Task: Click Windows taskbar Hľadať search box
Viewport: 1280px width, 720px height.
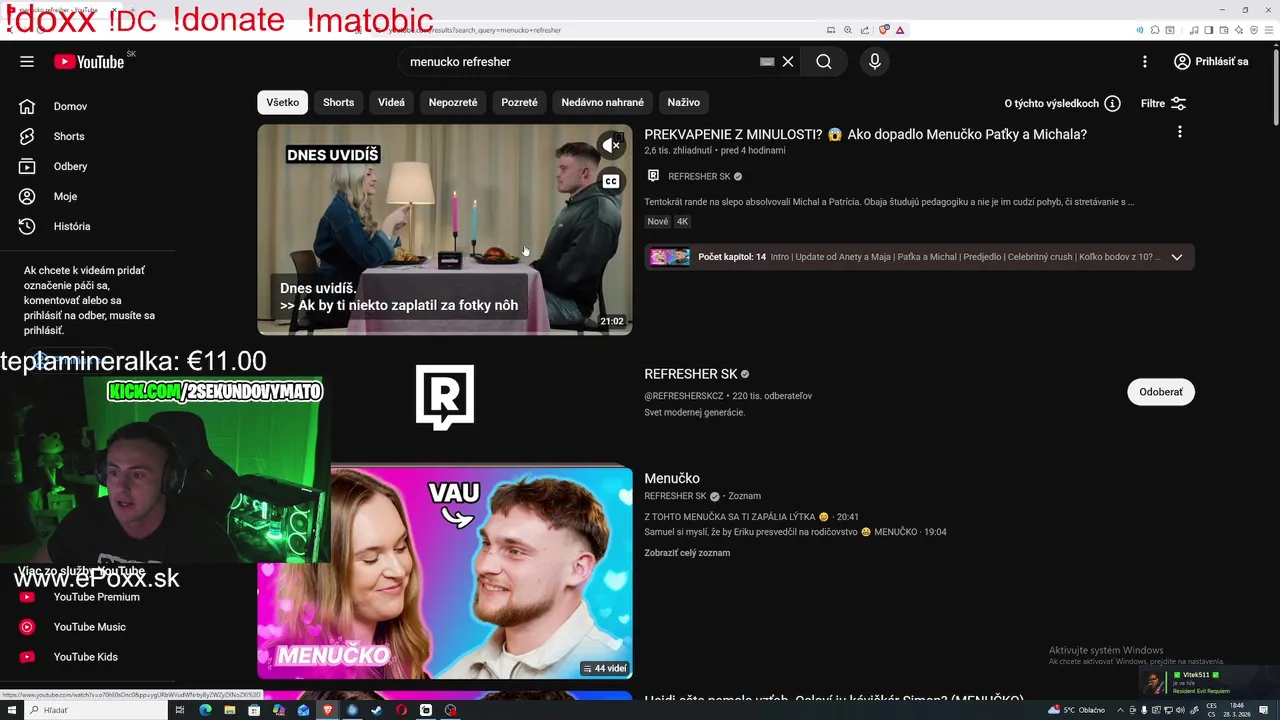Action: [x=95, y=710]
